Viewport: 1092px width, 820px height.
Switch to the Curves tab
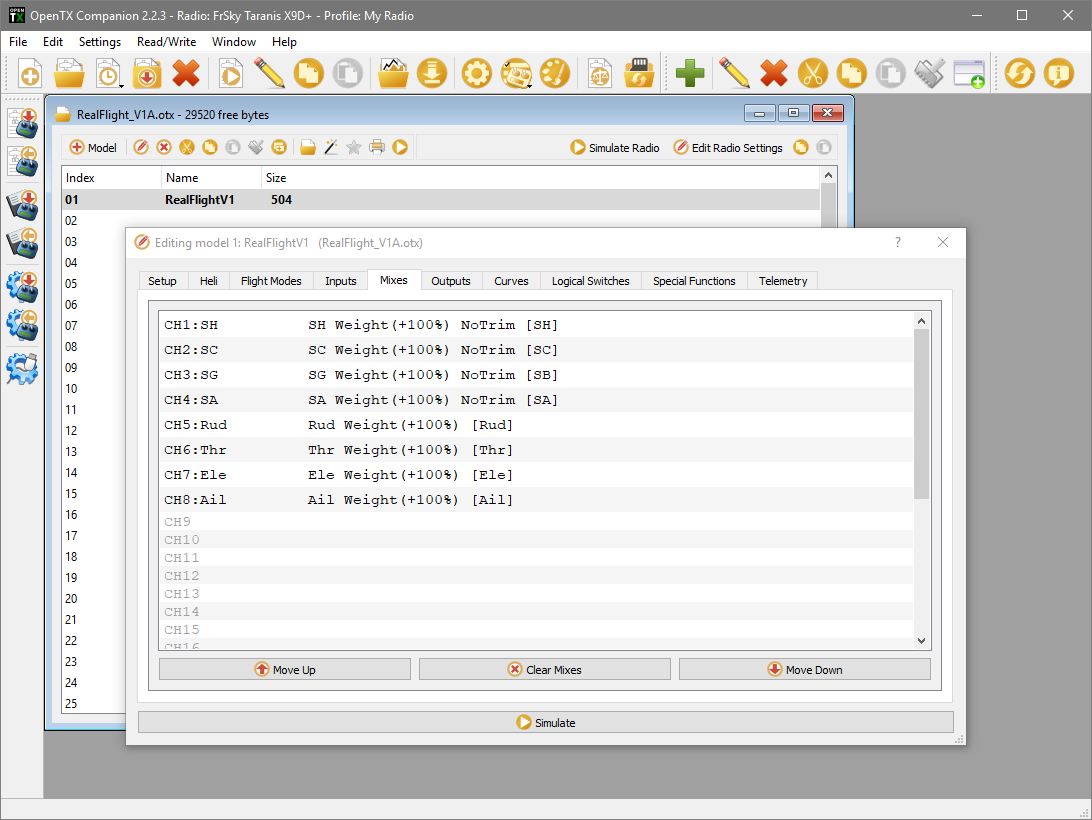coord(511,281)
